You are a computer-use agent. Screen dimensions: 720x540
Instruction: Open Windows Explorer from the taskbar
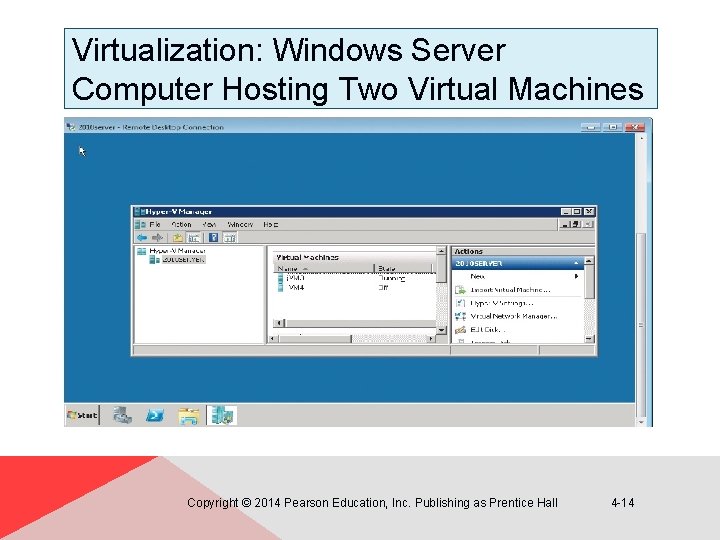tap(189, 416)
